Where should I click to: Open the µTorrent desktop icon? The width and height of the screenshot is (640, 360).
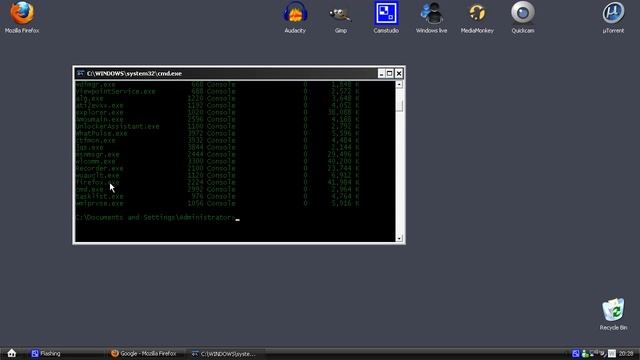point(613,17)
